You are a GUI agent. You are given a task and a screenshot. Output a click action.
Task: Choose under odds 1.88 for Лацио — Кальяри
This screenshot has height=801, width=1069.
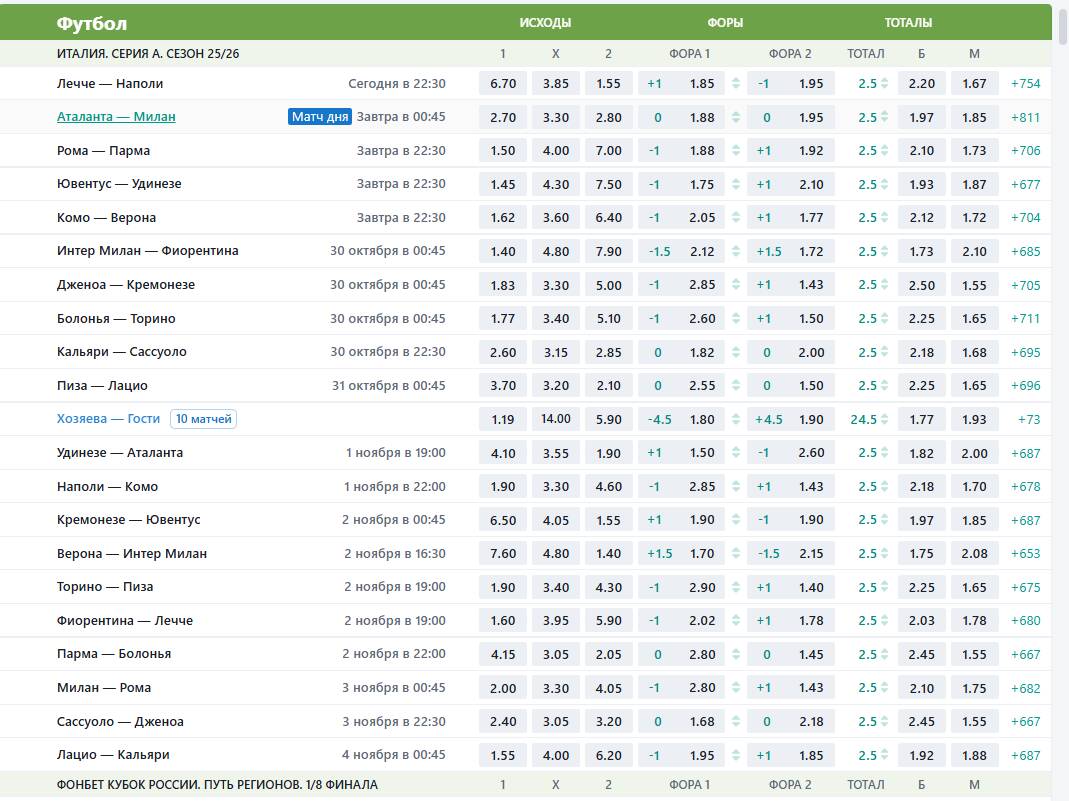point(974,755)
